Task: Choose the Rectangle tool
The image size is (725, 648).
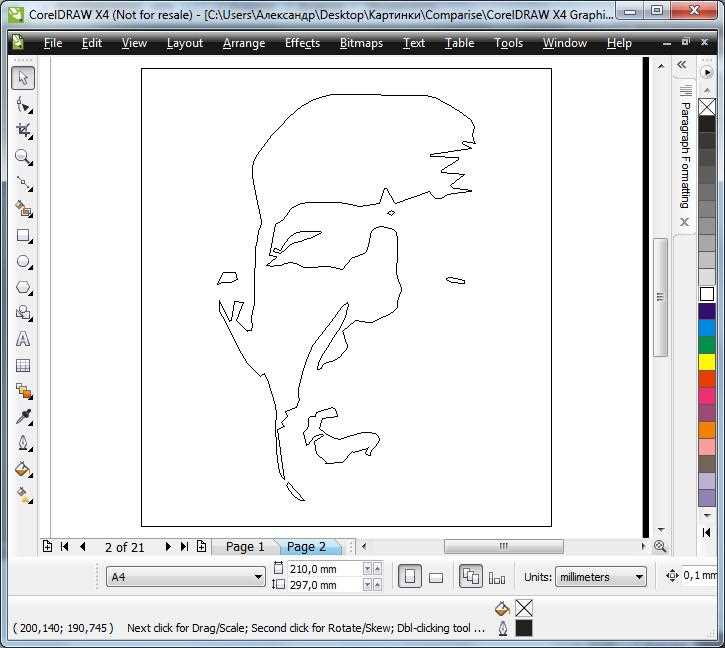Action: coord(23,236)
